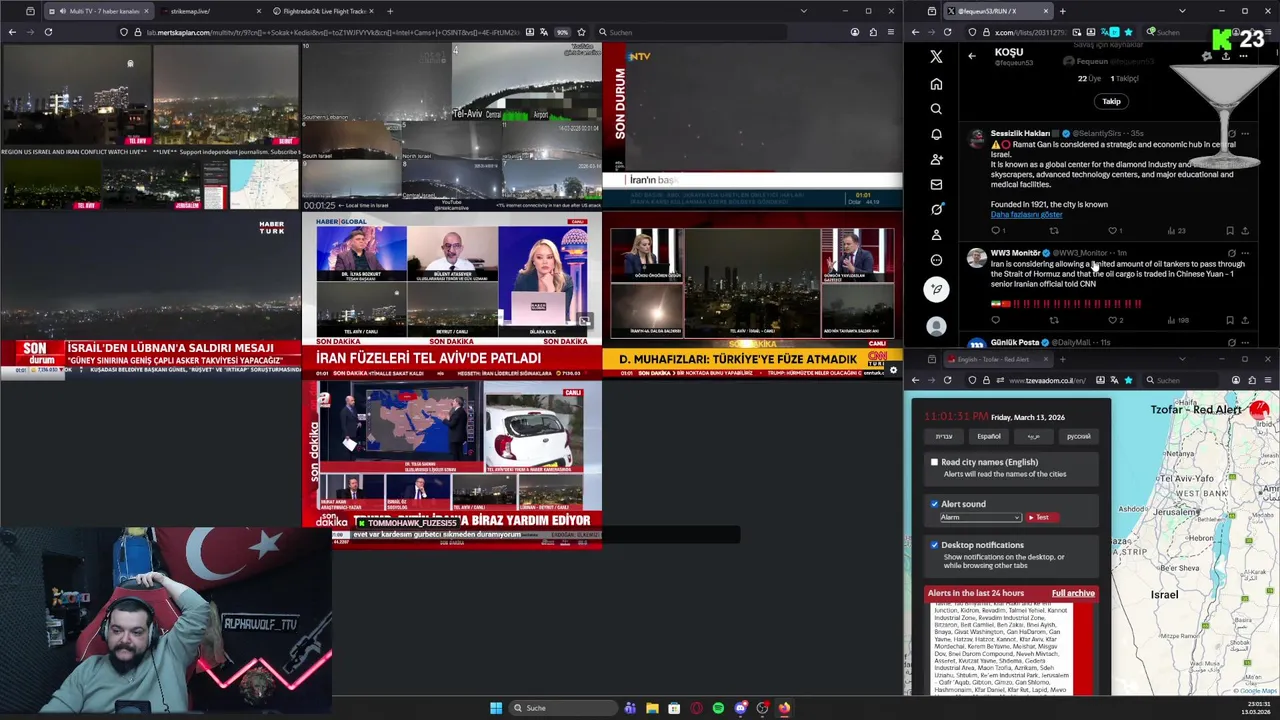Reply to WW3 Monitör post
Screen dimensions: 1280x720
click(x=995, y=320)
